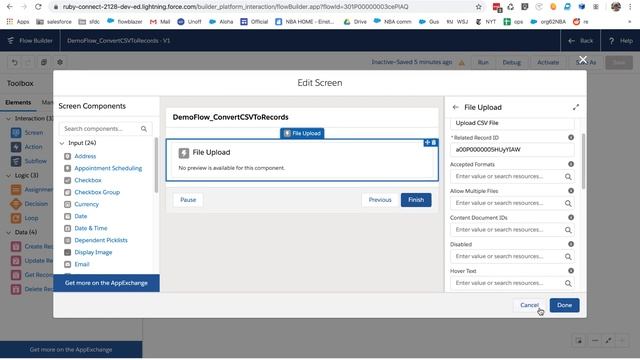Select the Elements tab in Toolbox
640x360 pixels.
coord(18,102)
